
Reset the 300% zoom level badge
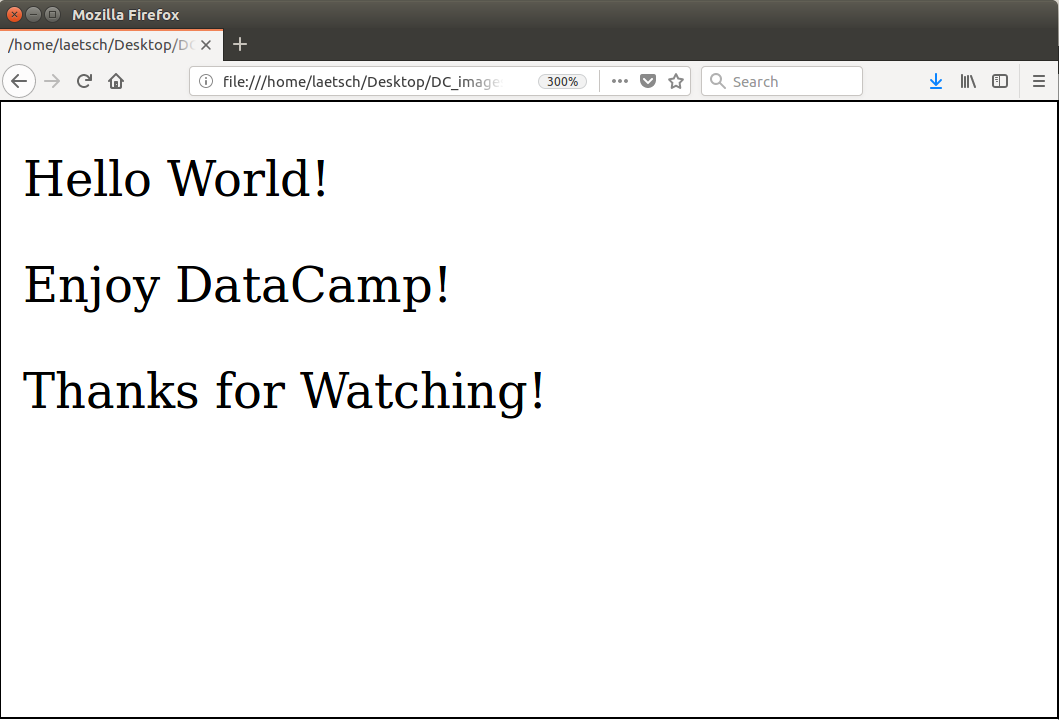(x=562, y=82)
